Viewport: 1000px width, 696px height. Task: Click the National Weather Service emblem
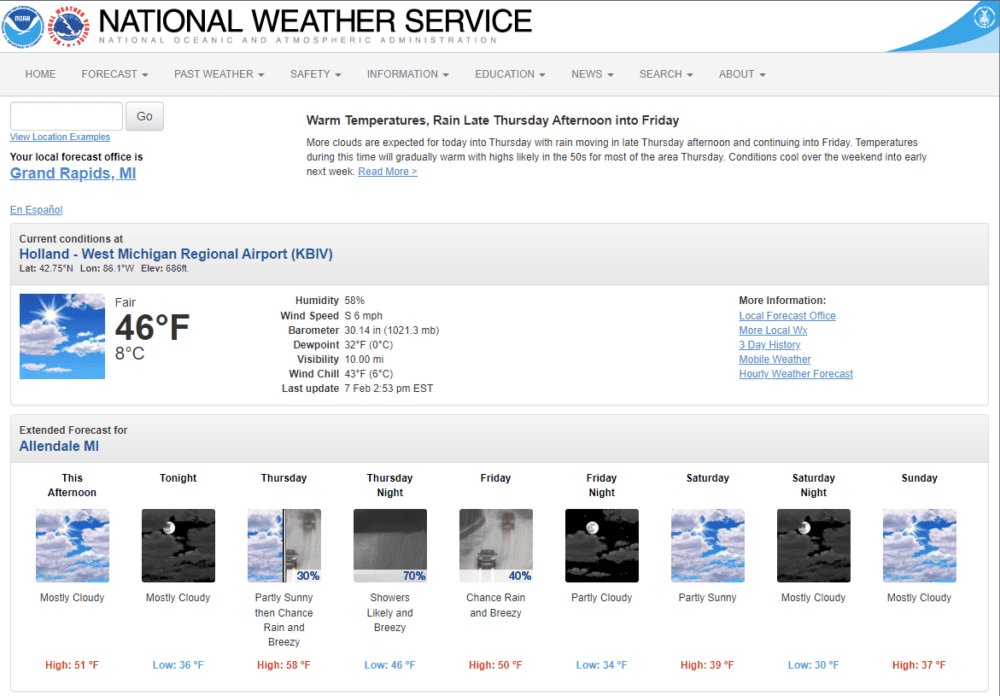[69, 26]
